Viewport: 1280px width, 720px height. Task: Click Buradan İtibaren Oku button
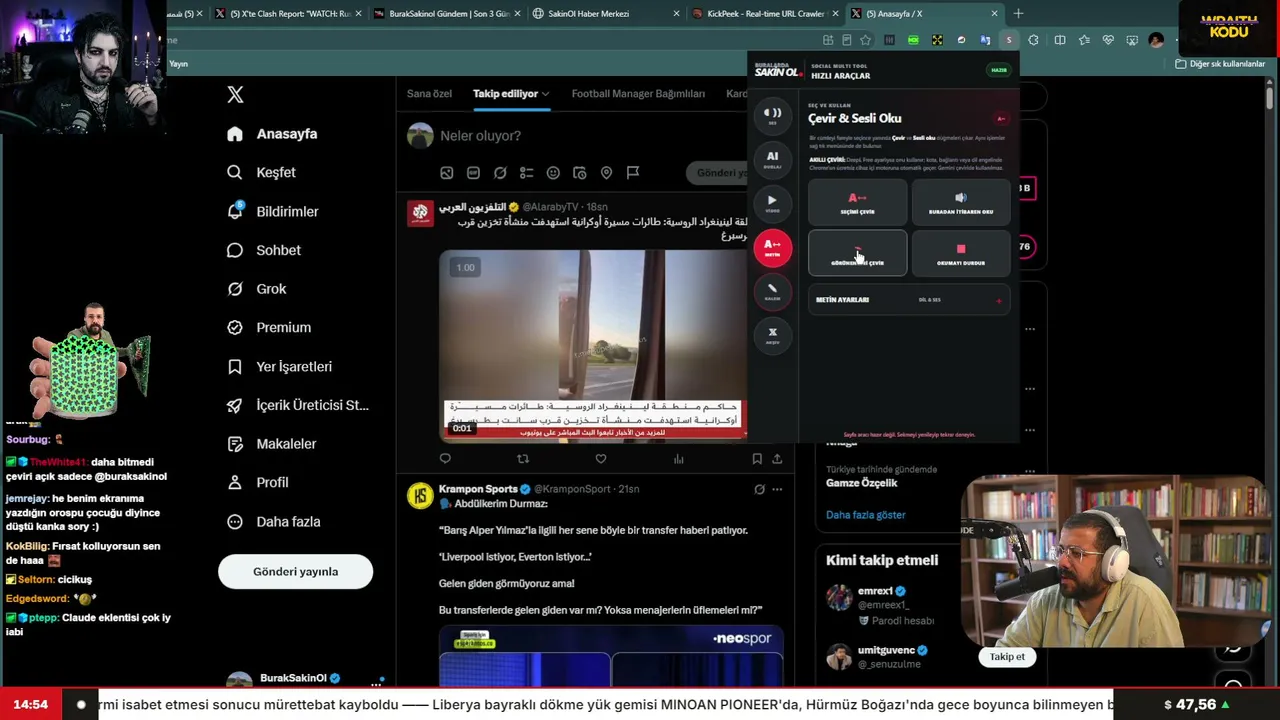[x=961, y=202]
